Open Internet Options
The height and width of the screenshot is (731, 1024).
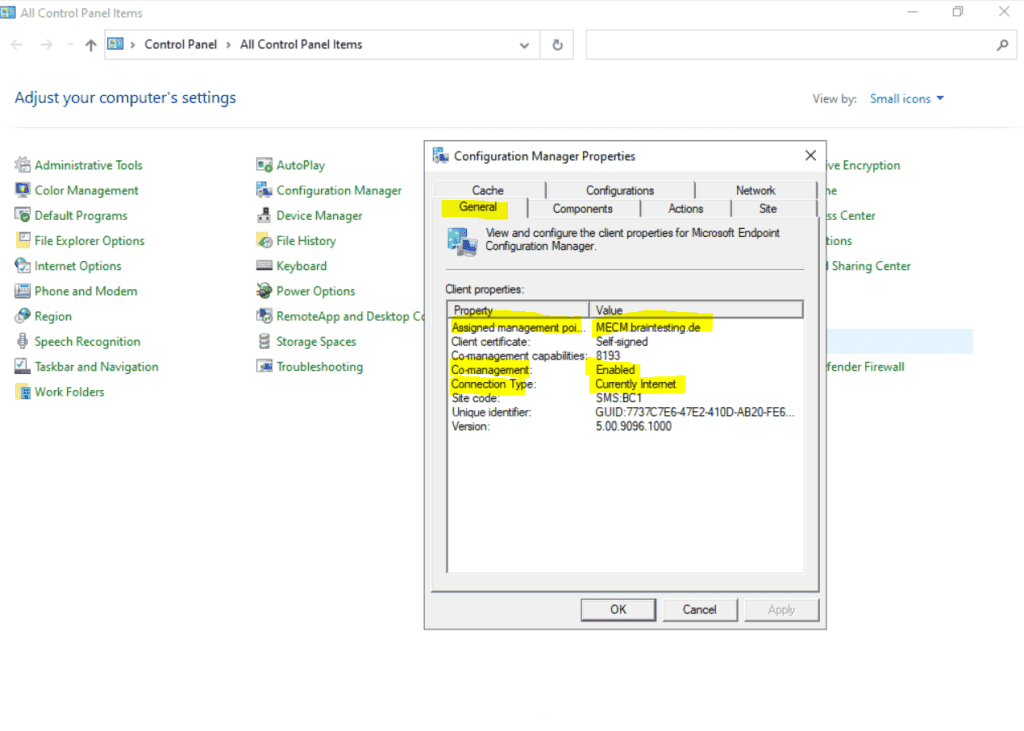point(76,265)
